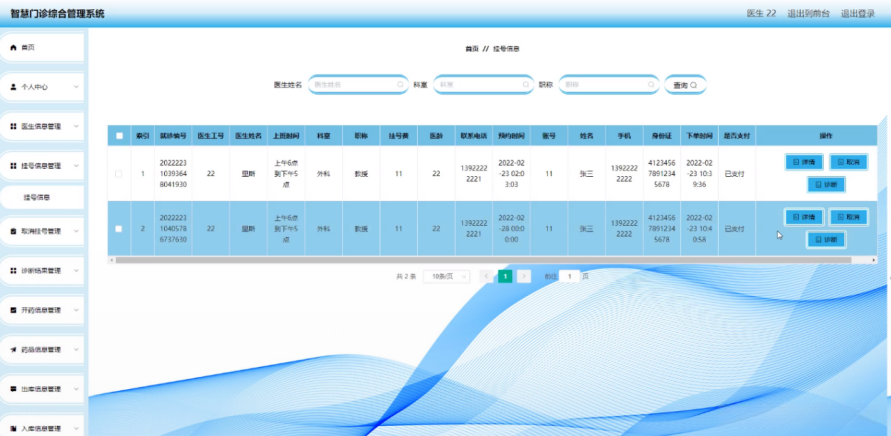Click the icon beside 入库信息管理
The width and height of the screenshot is (891, 436).
(x=14, y=428)
